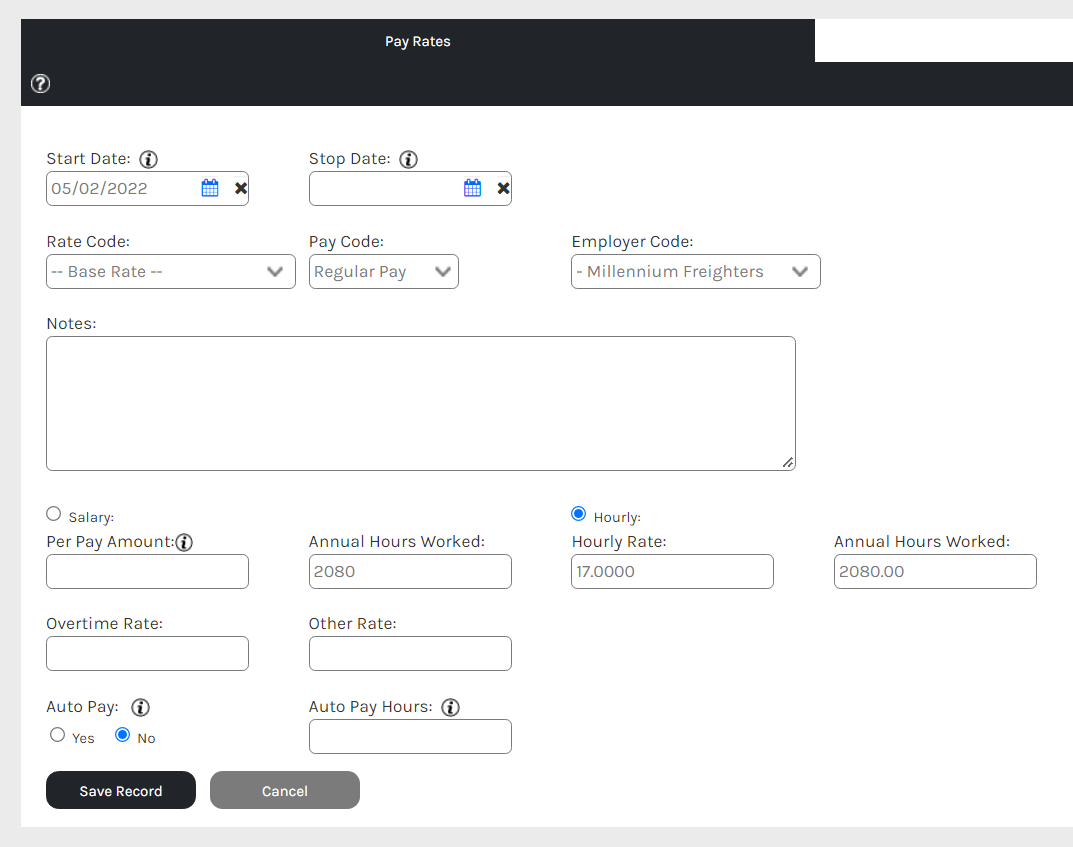Clear the Stop Date value

504,188
